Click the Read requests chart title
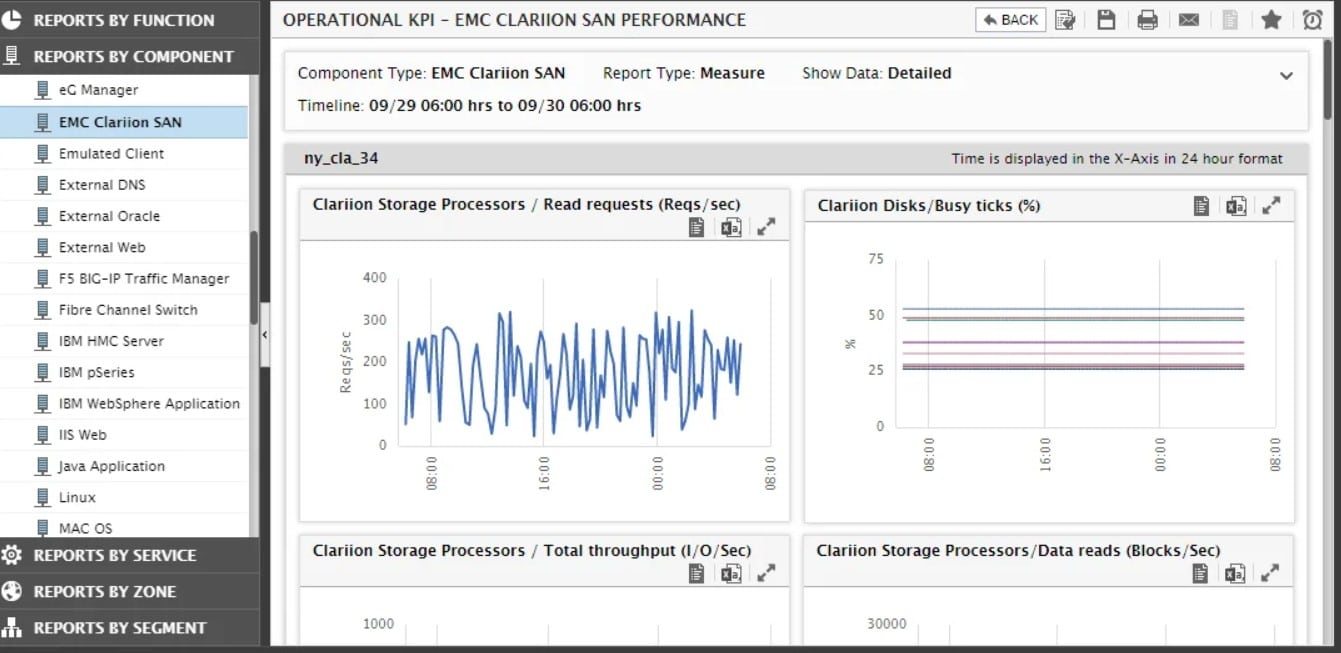Screen dimensions: 1341x653 point(526,204)
